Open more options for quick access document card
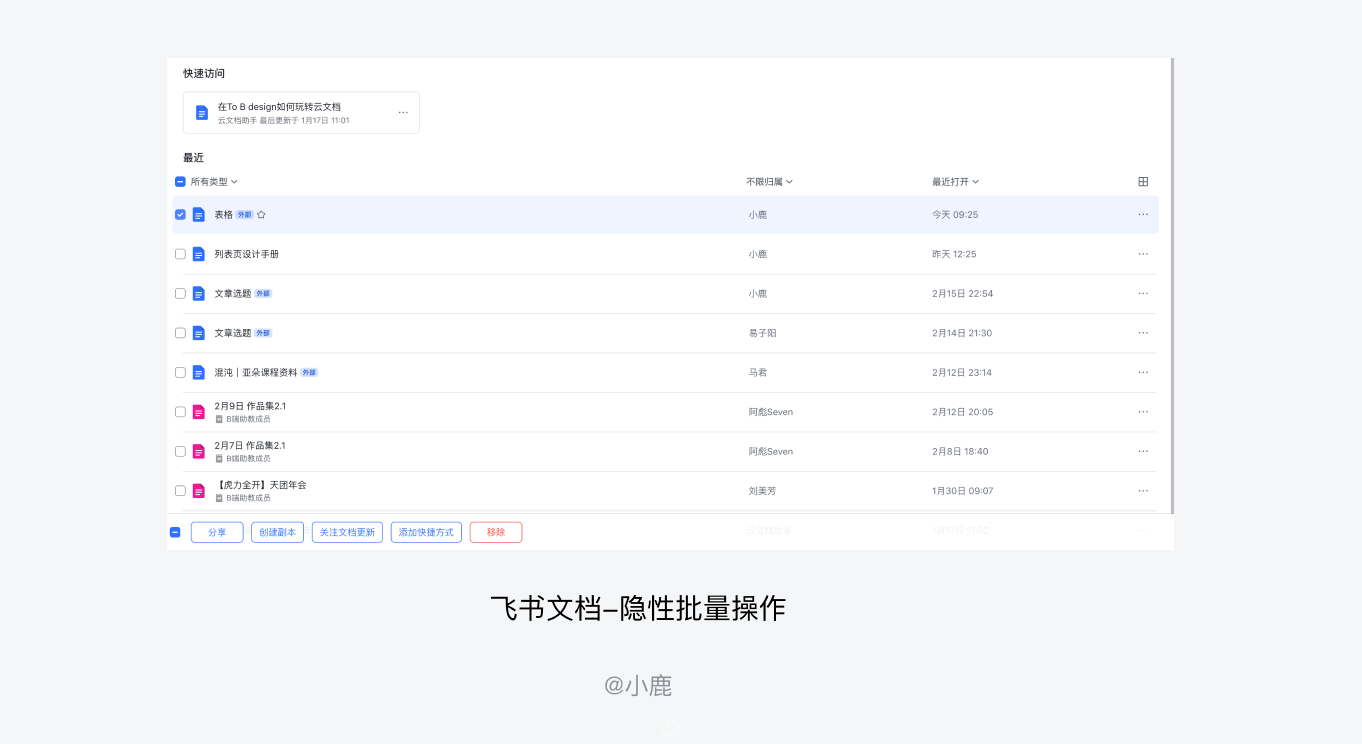 click(x=403, y=113)
